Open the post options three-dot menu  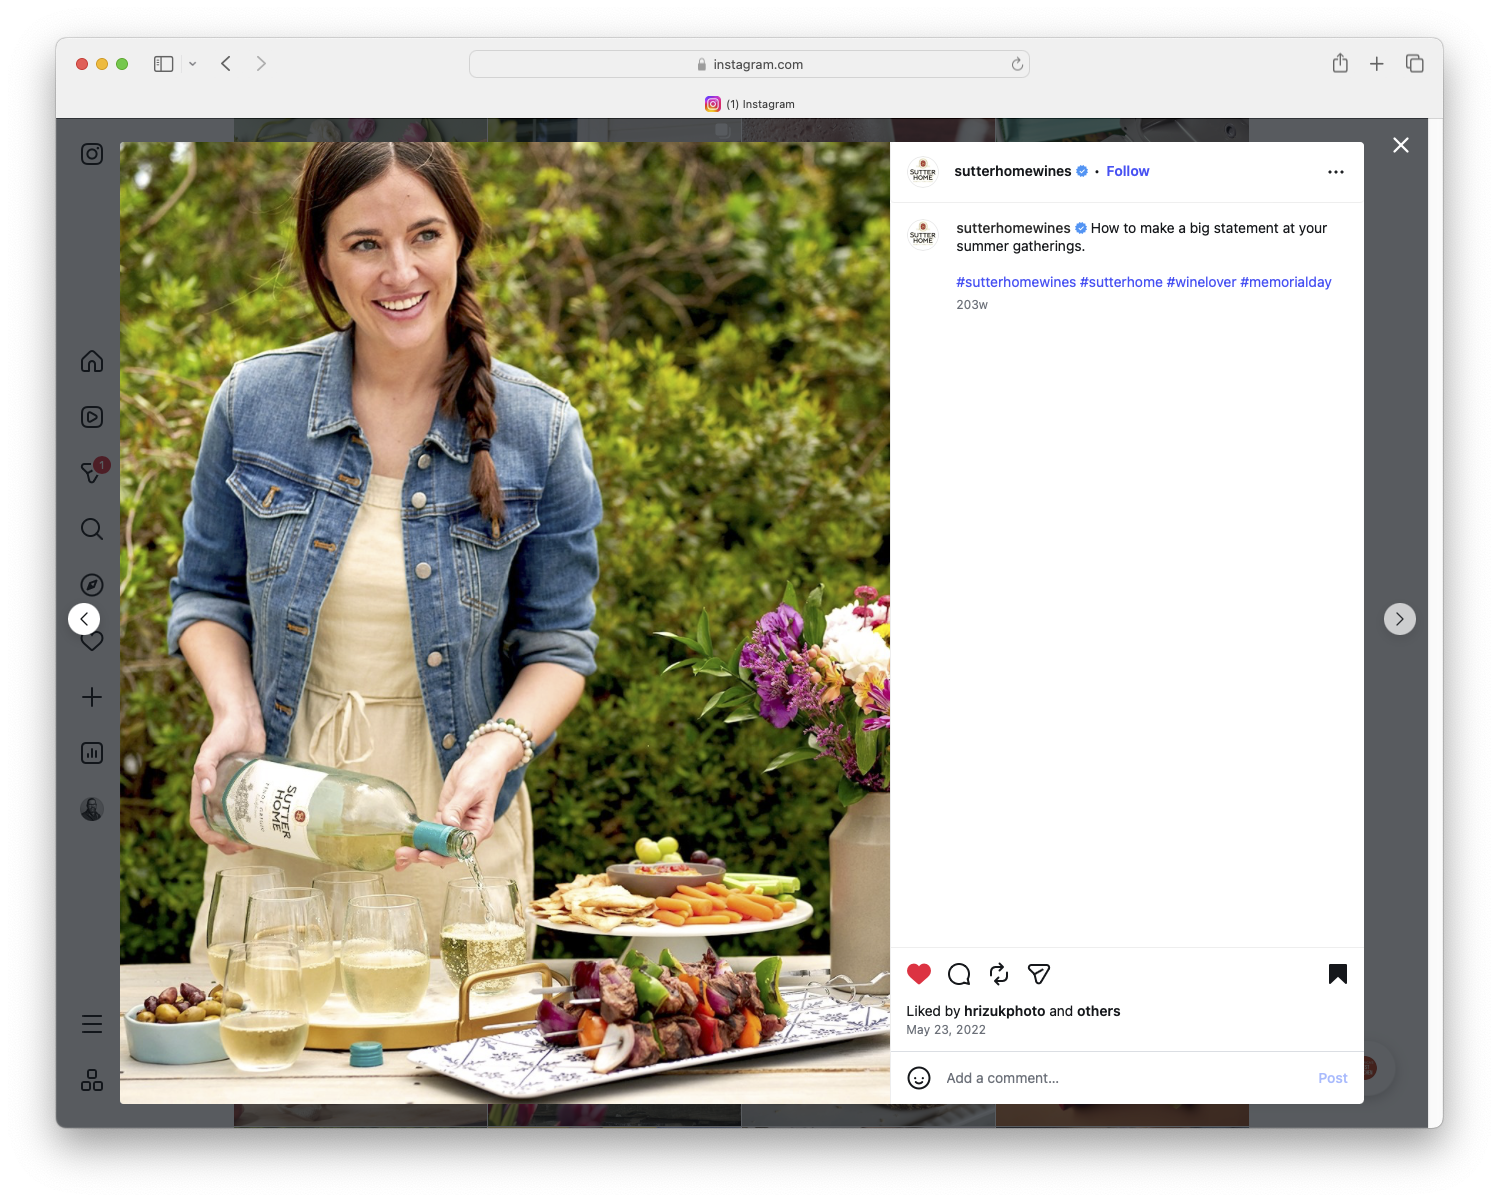(1336, 171)
